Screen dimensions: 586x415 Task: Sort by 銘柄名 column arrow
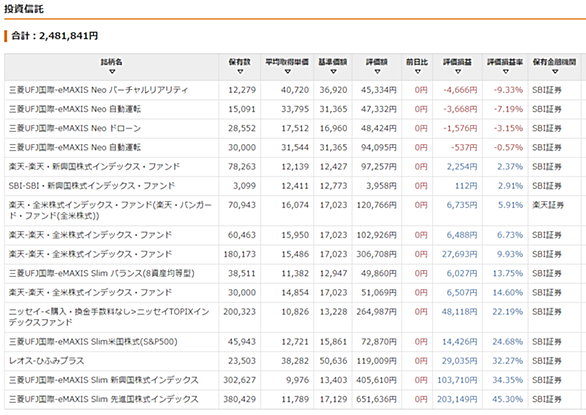[x=112, y=71]
